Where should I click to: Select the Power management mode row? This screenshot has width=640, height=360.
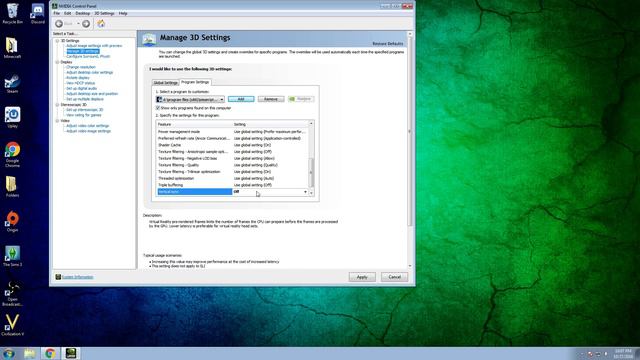[233, 132]
